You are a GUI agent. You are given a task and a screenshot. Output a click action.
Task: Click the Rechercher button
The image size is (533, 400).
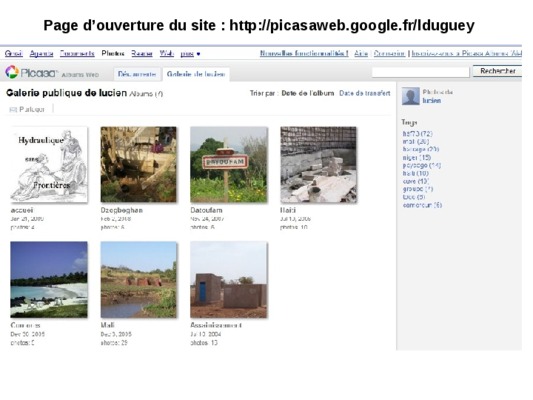coord(497,71)
